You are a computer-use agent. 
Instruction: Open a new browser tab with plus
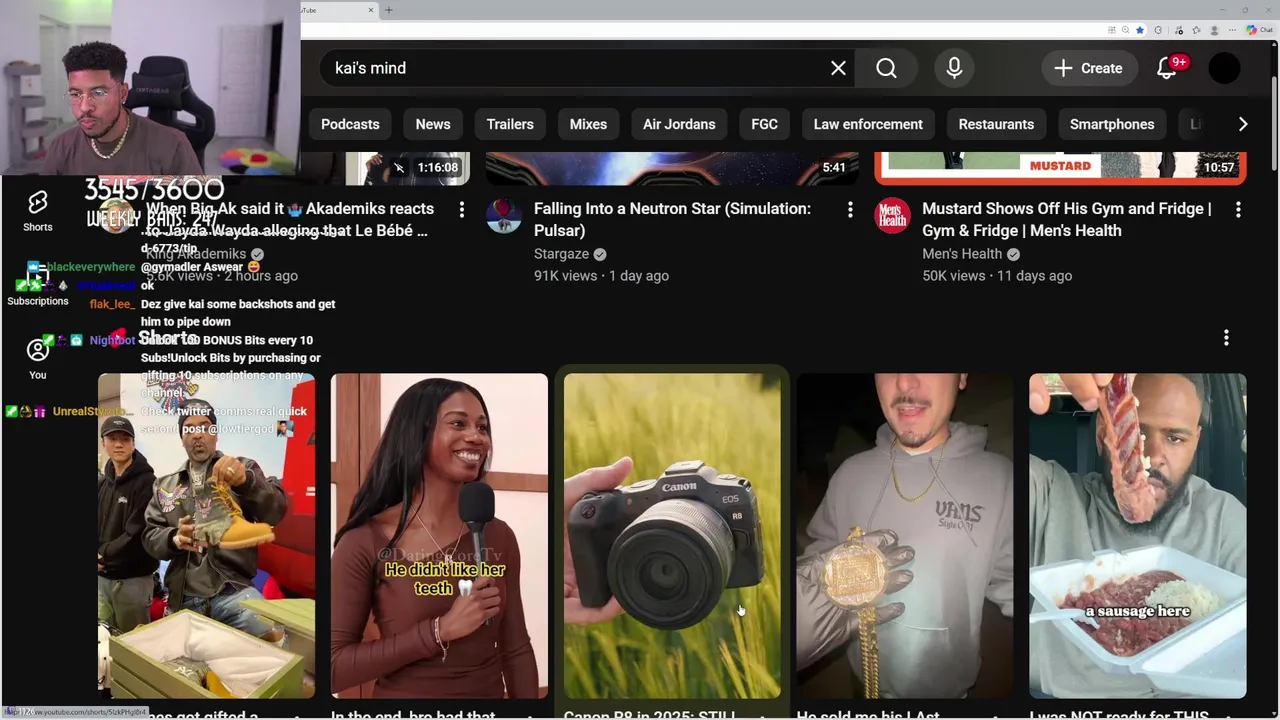(389, 10)
